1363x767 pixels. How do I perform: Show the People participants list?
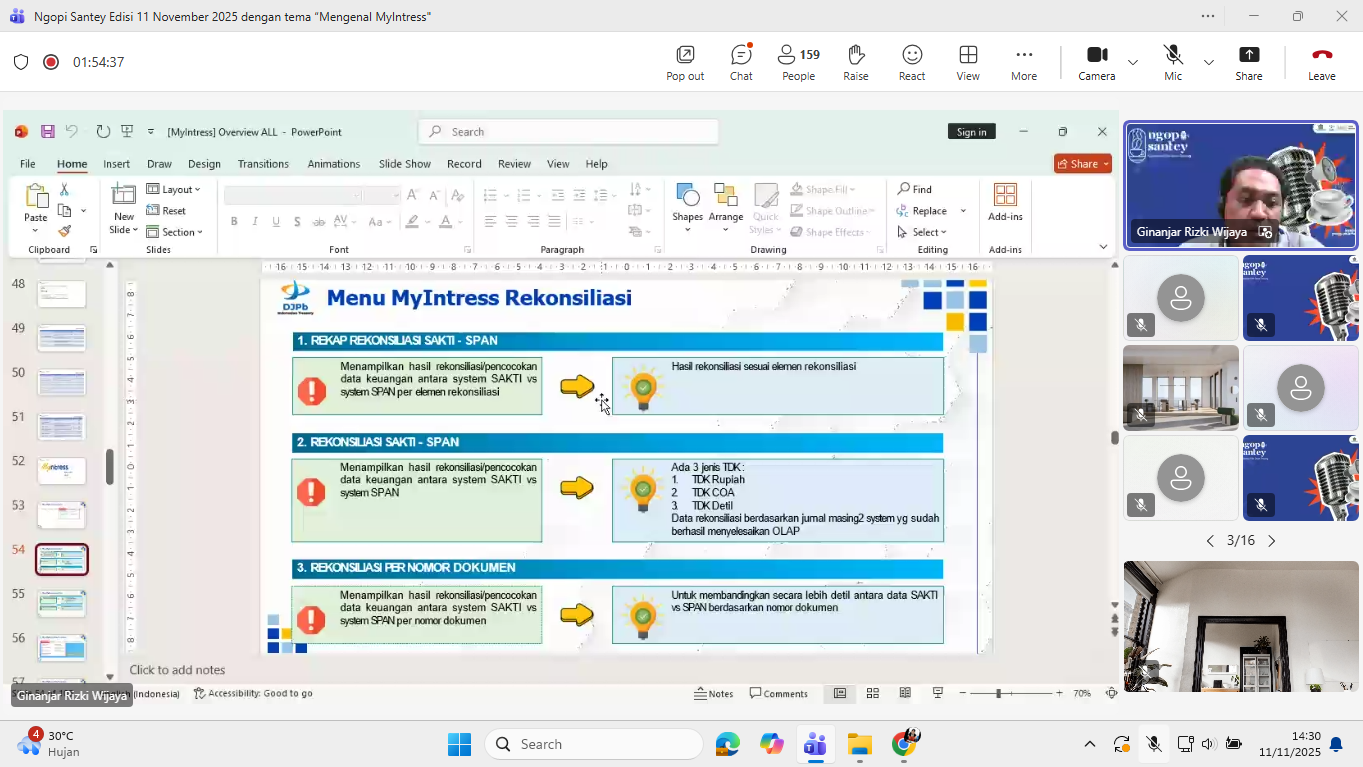coord(798,62)
